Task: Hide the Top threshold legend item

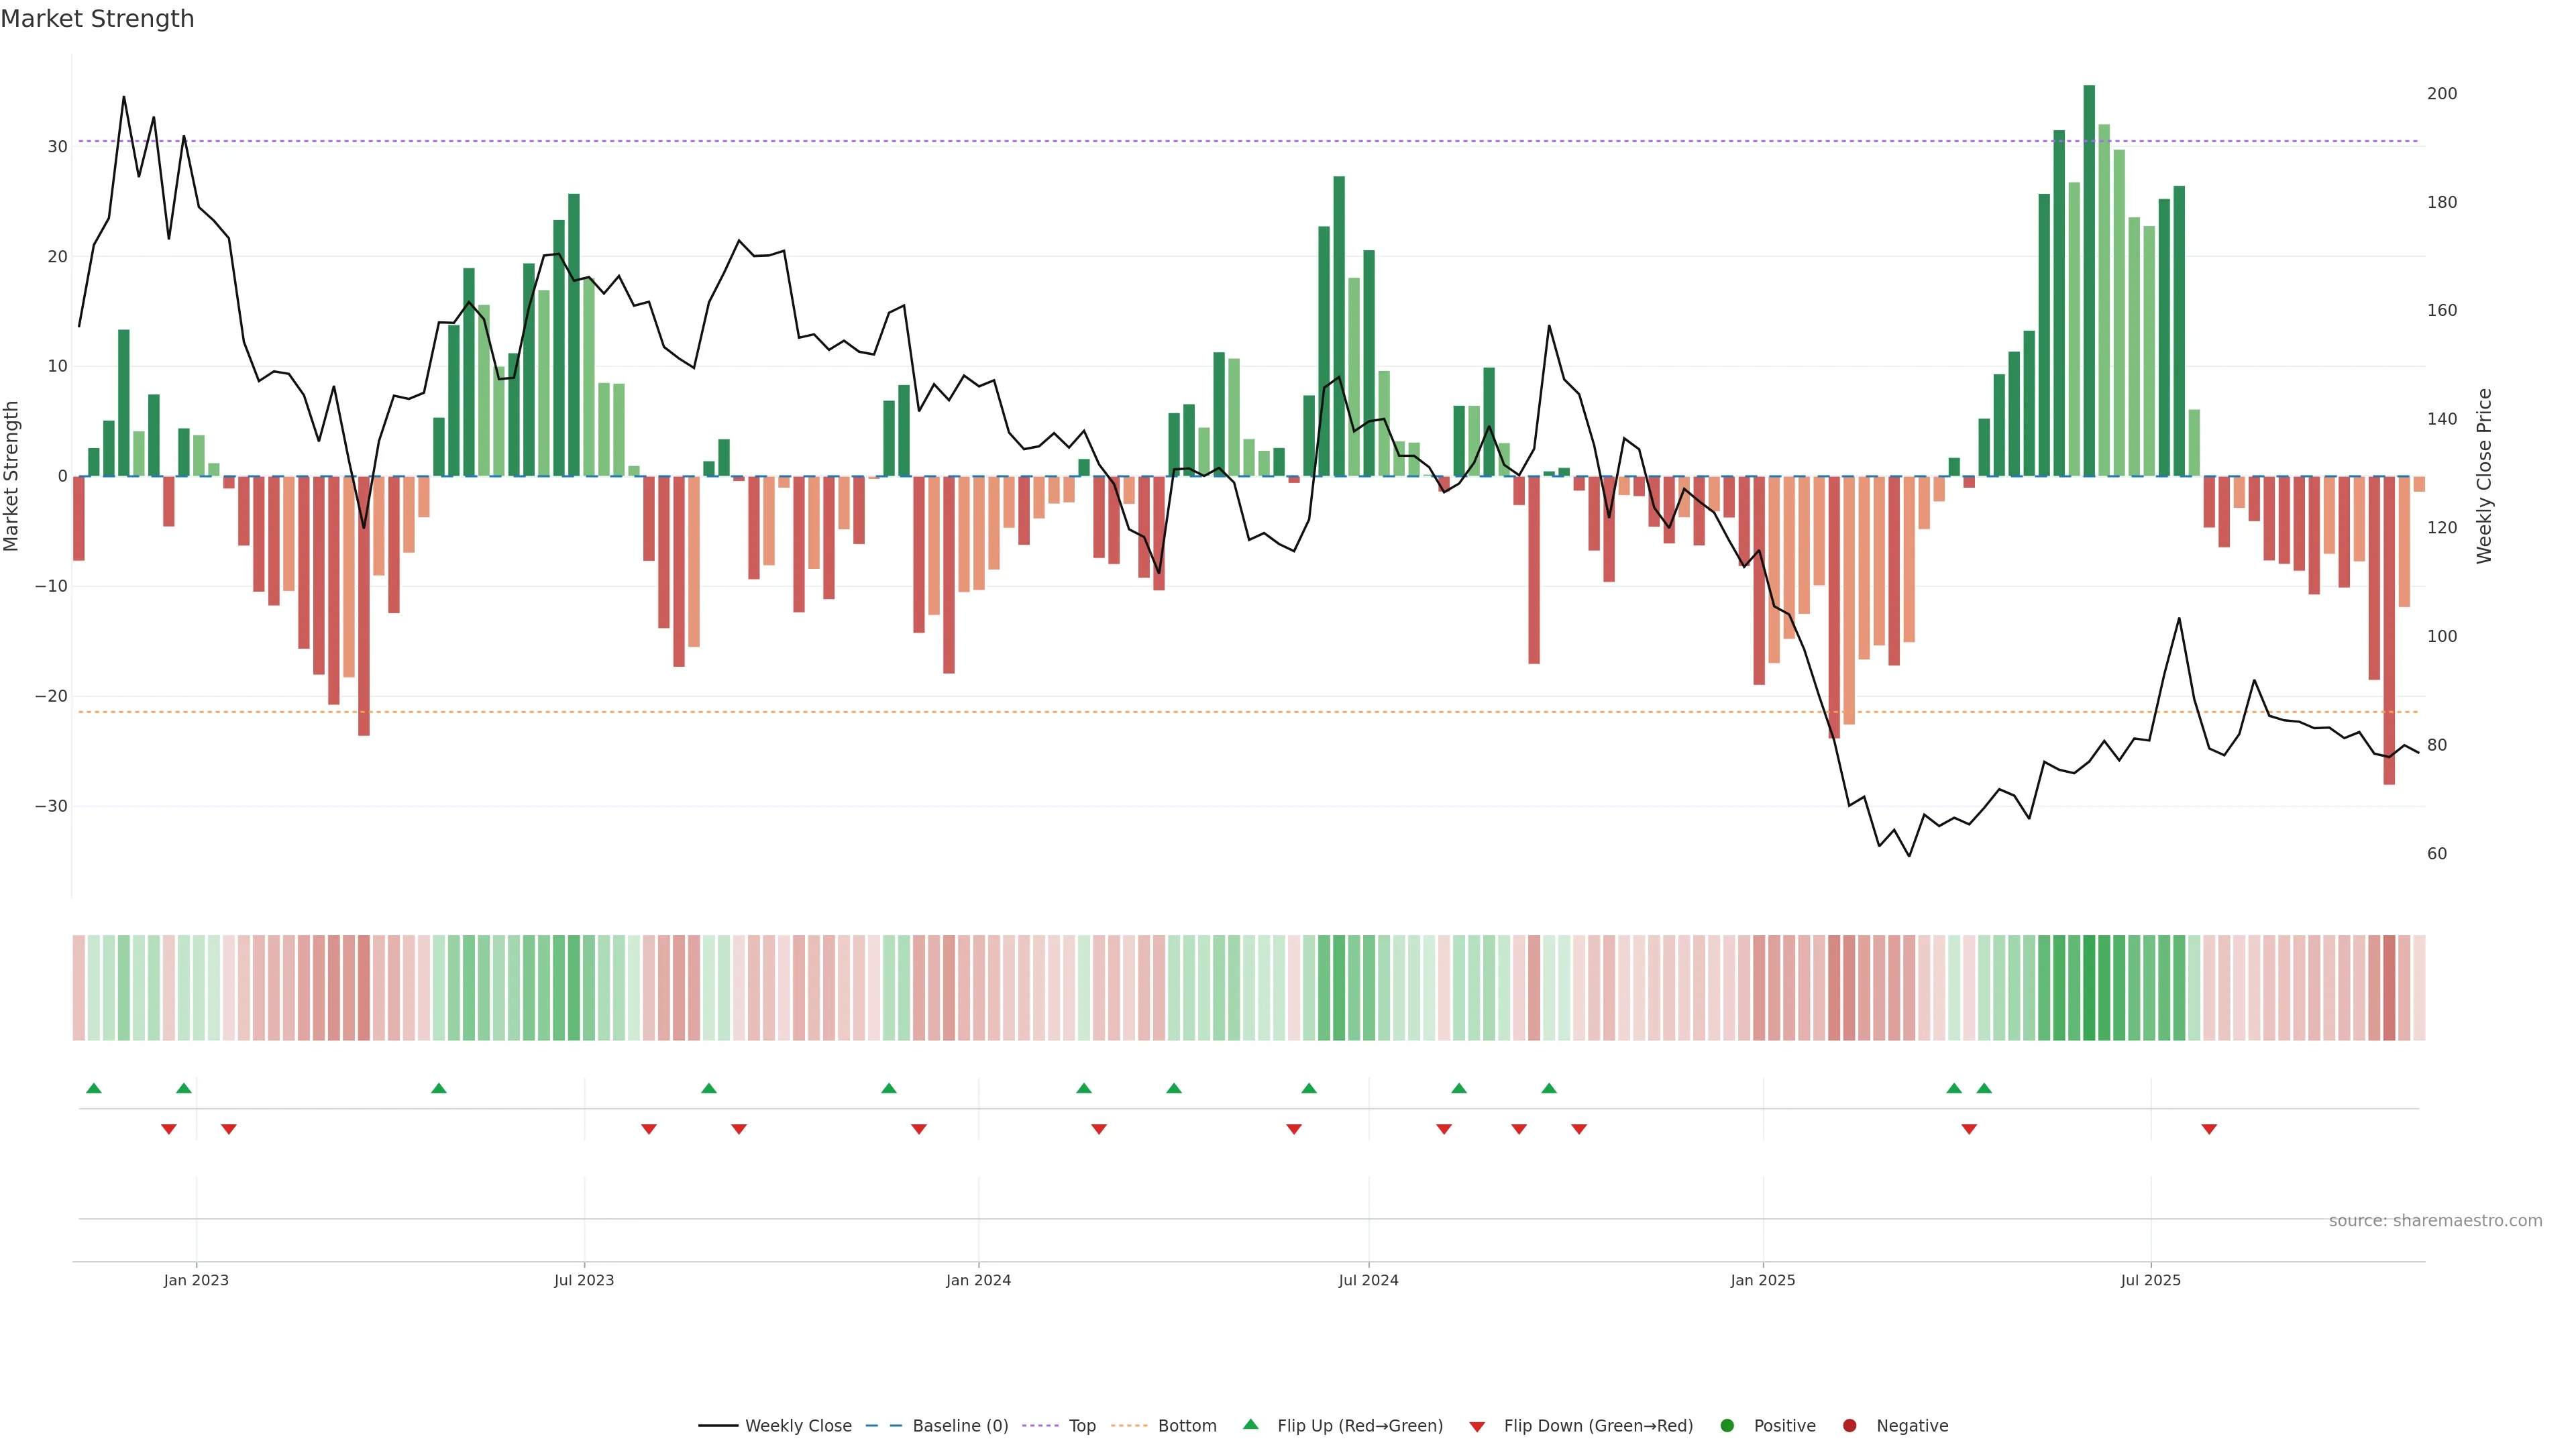Action: coord(1081,1425)
